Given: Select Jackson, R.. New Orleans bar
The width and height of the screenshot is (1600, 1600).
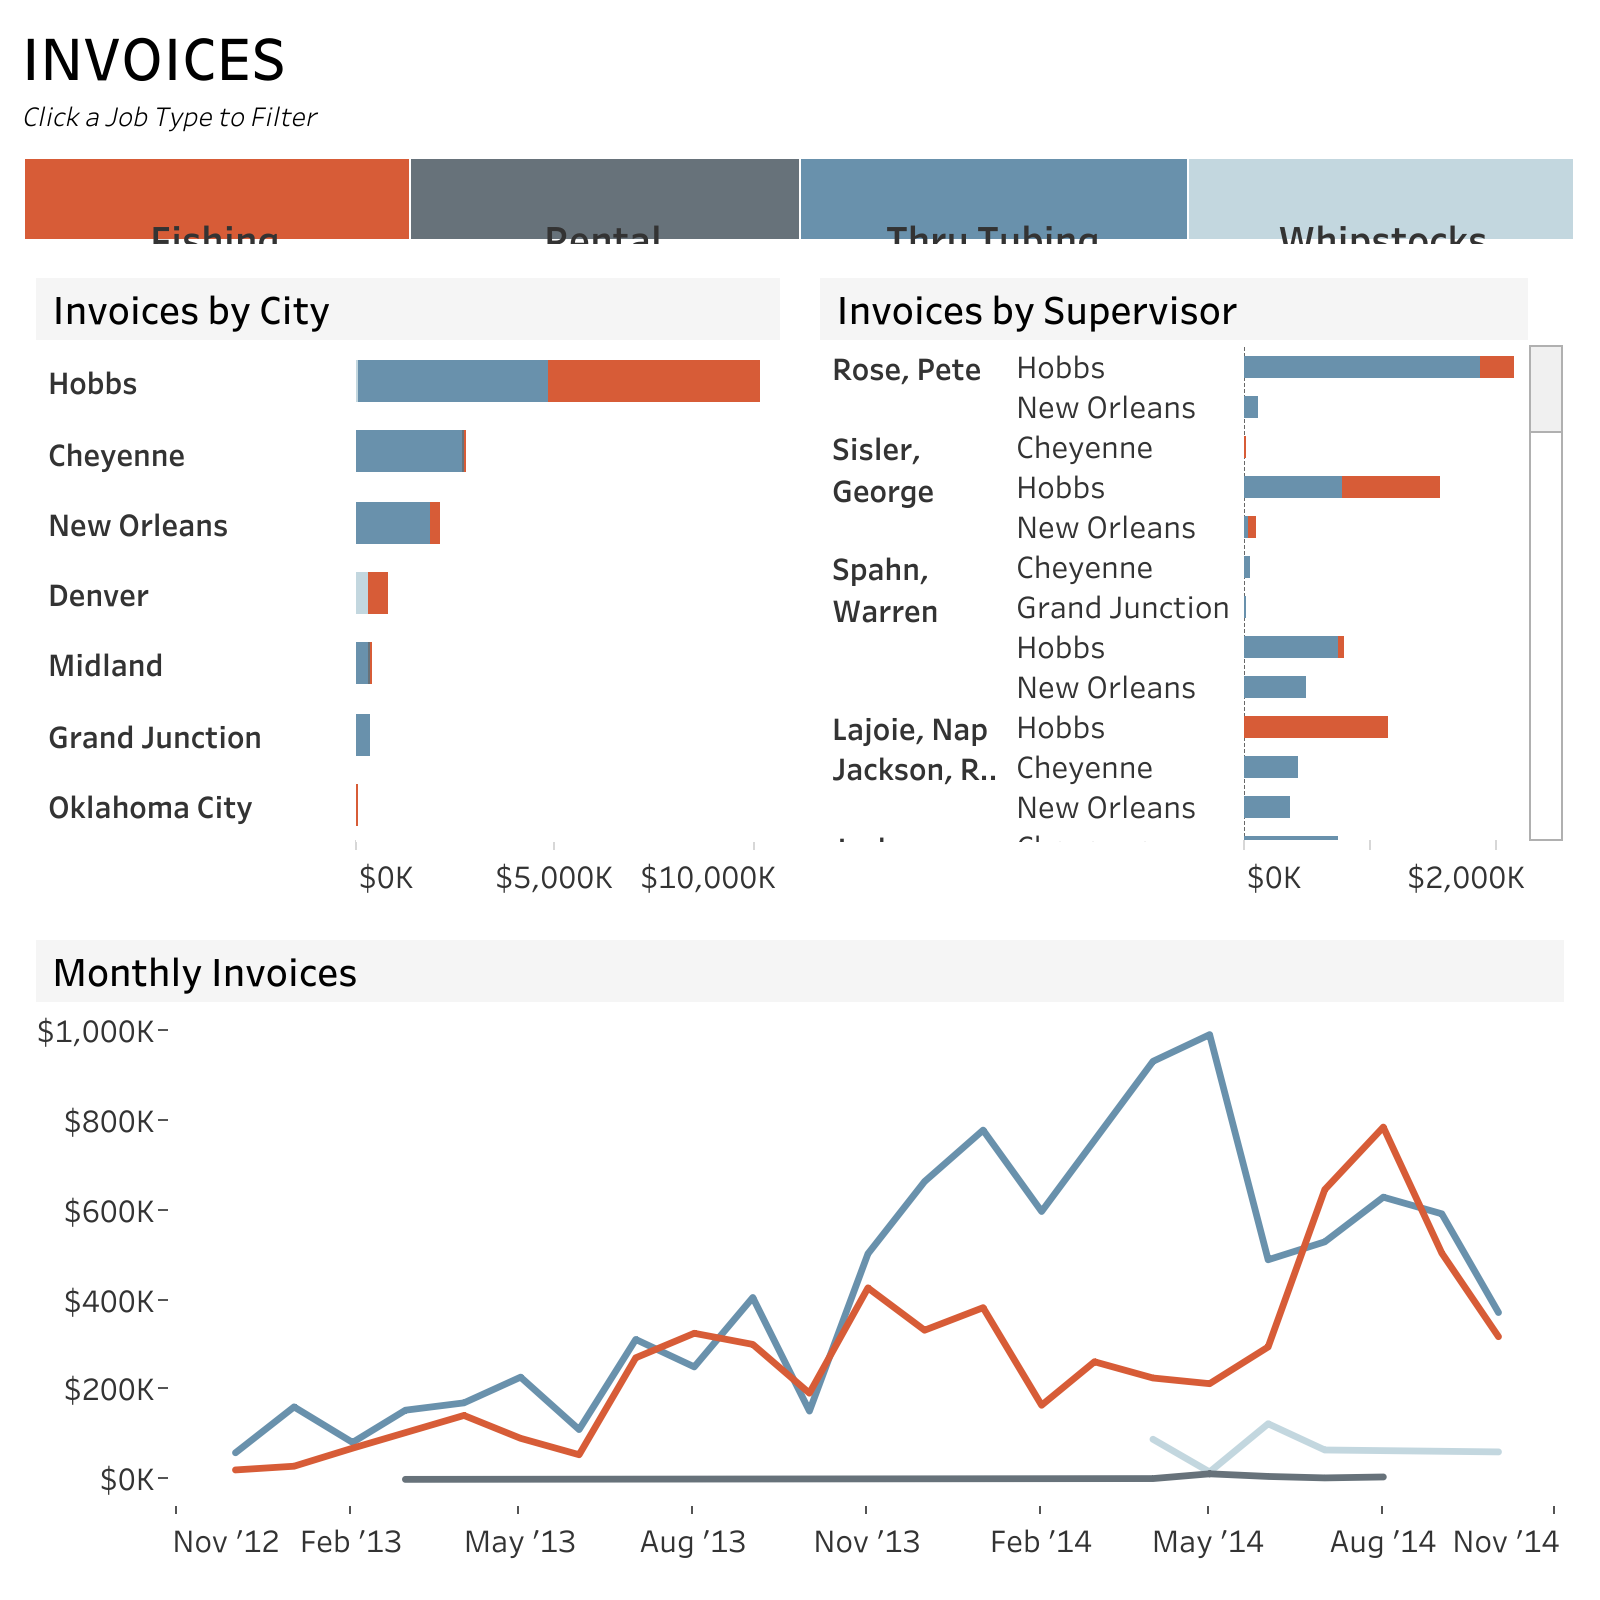Looking at the screenshot, I should (x=1267, y=807).
